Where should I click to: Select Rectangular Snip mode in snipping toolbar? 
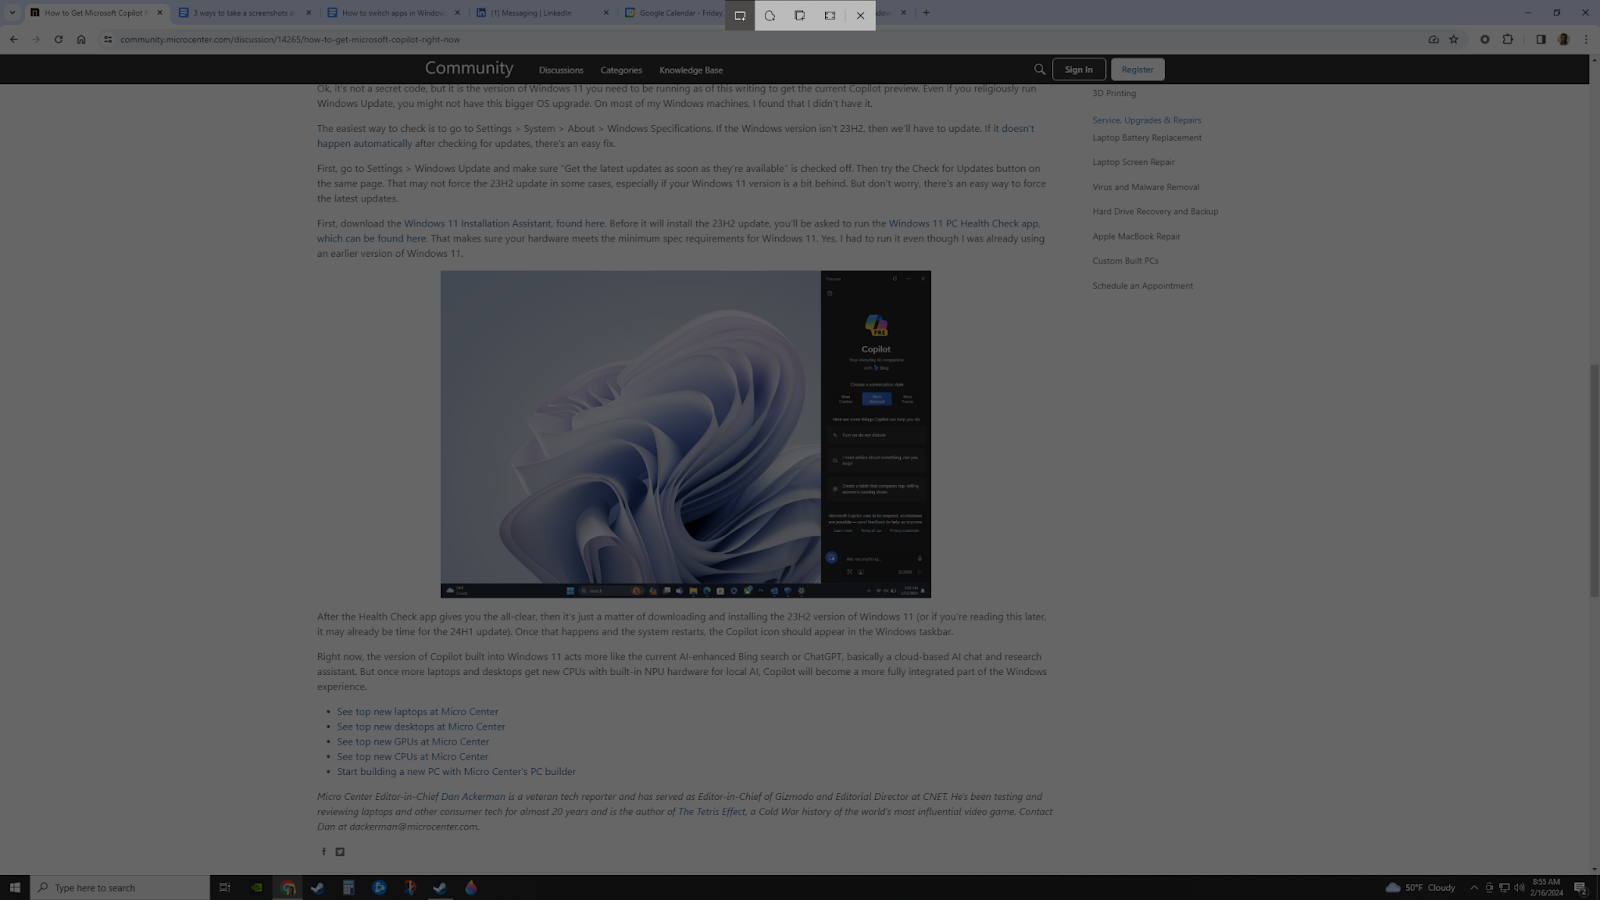click(740, 15)
